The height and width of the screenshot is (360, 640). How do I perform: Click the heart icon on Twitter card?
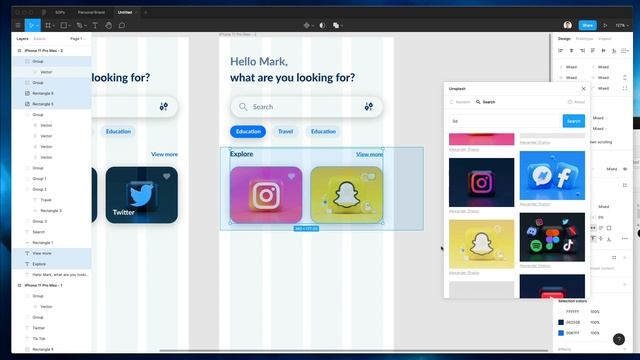[167, 176]
